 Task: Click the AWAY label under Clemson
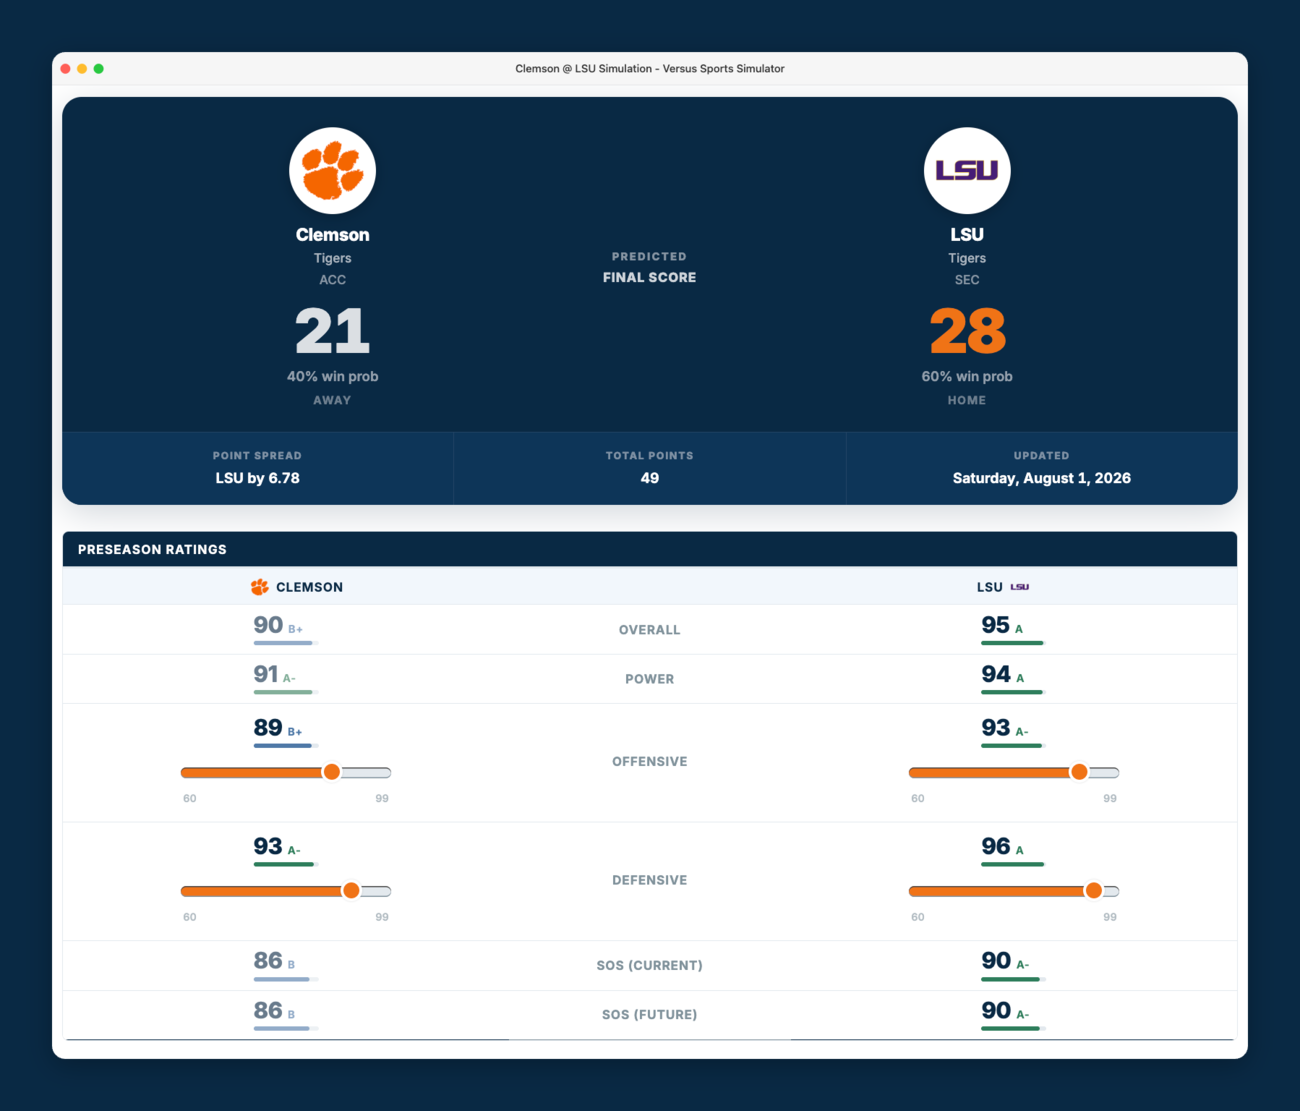[x=333, y=400]
